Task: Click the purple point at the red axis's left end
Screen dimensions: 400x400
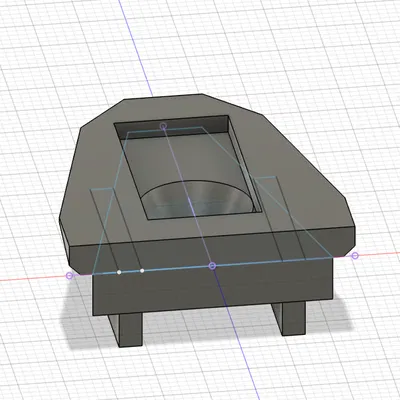Action: click(x=69, y=276)
